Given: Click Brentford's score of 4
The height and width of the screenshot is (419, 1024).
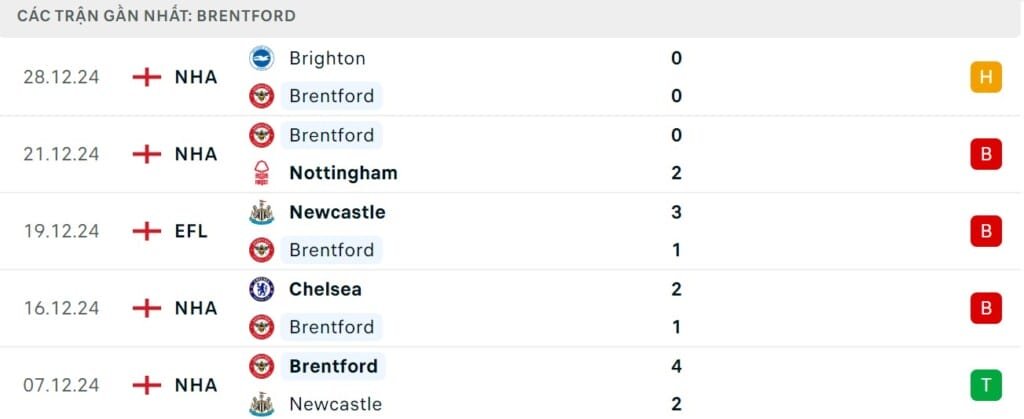Looking at the screenshot, I should click(677, 366).
